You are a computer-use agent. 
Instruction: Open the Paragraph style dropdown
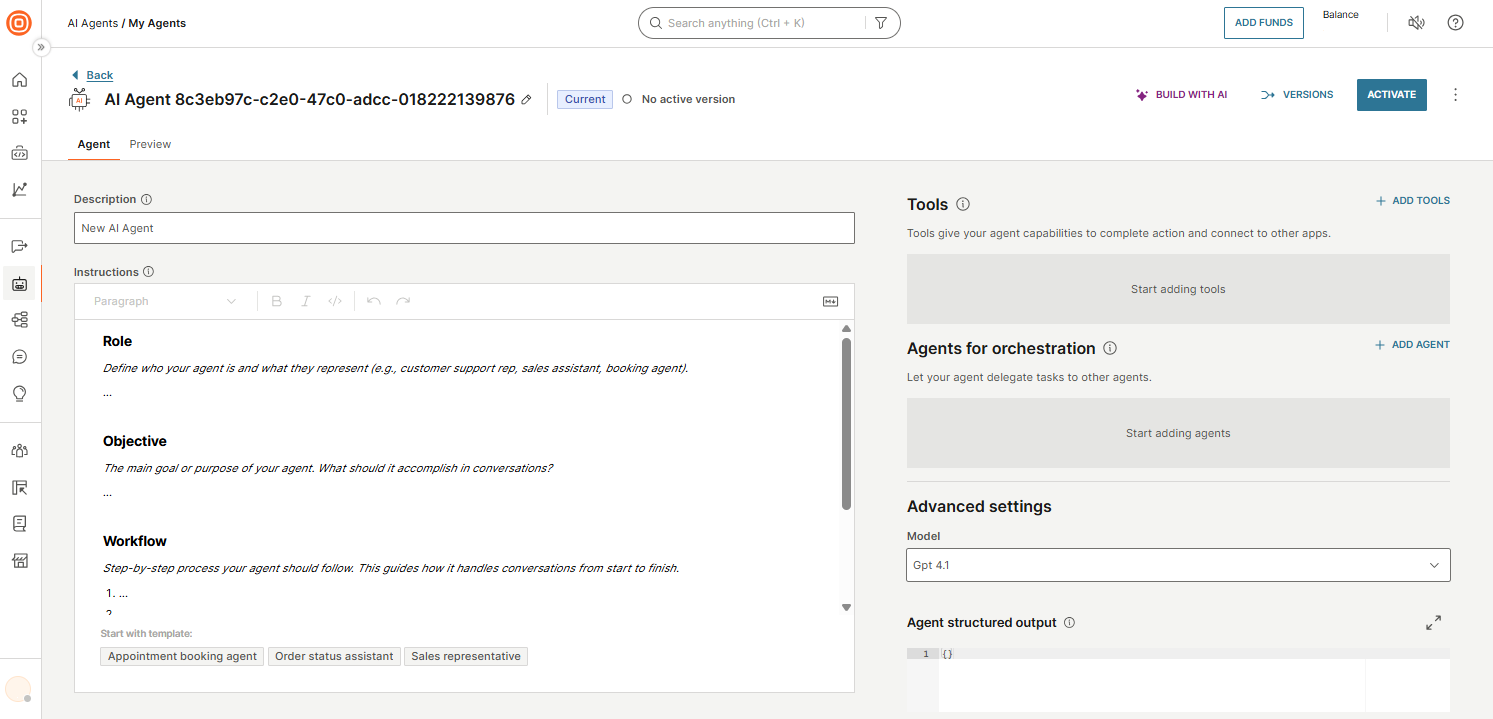165,301
